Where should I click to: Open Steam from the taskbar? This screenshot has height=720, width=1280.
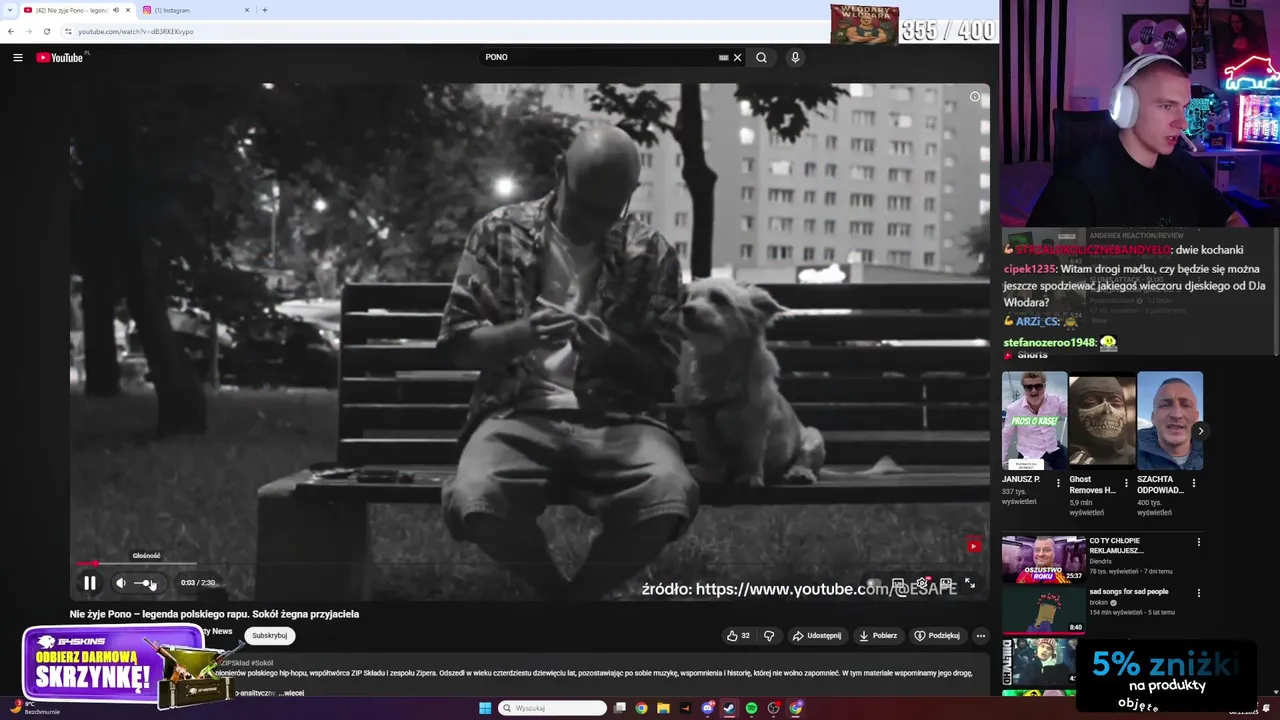point(729,708)
